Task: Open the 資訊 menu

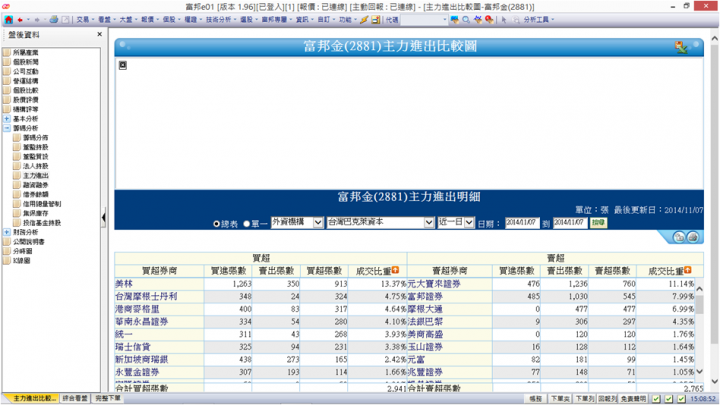Action: (304, 20)
